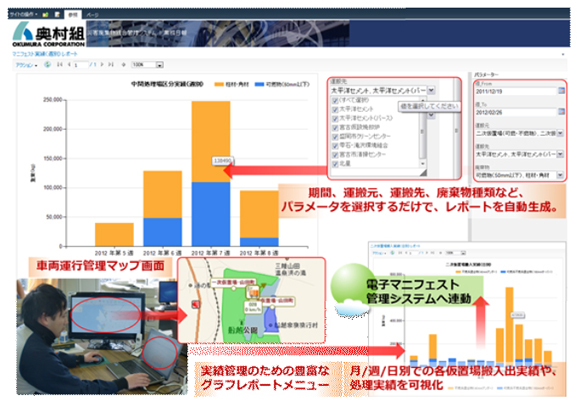
Task: Click dropdown arrow under the tooltip
Action: pos(431,115)
